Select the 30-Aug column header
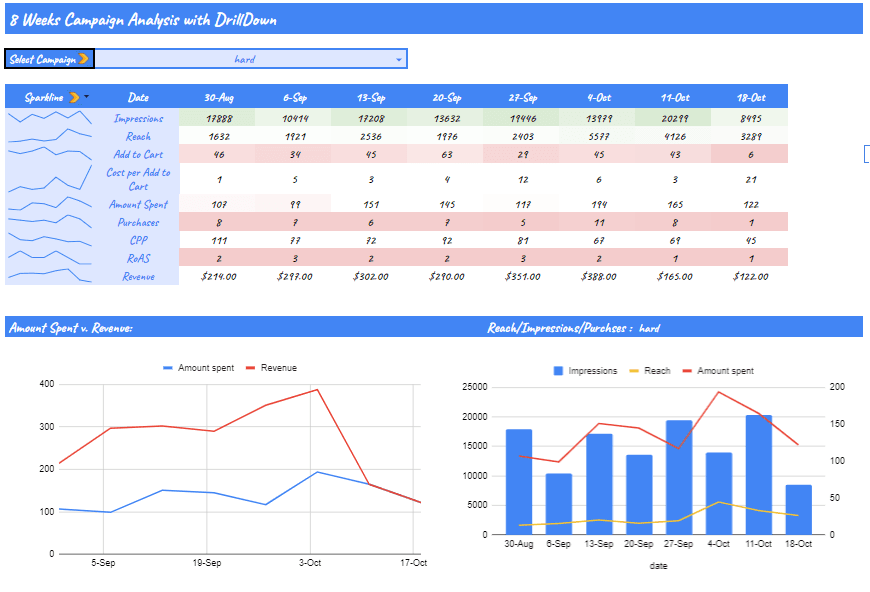This screenshot has width=870, height=592. 219,98
